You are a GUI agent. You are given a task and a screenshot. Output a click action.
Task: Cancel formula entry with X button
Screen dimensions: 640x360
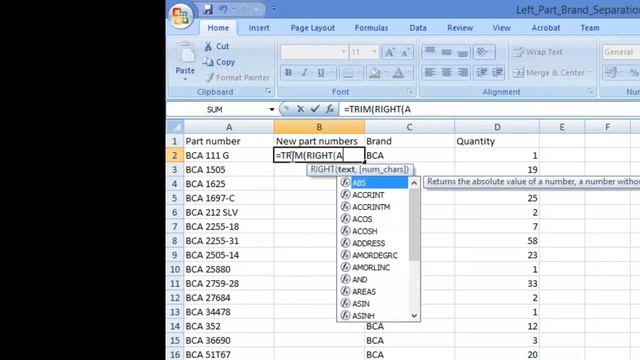(300, 109)
